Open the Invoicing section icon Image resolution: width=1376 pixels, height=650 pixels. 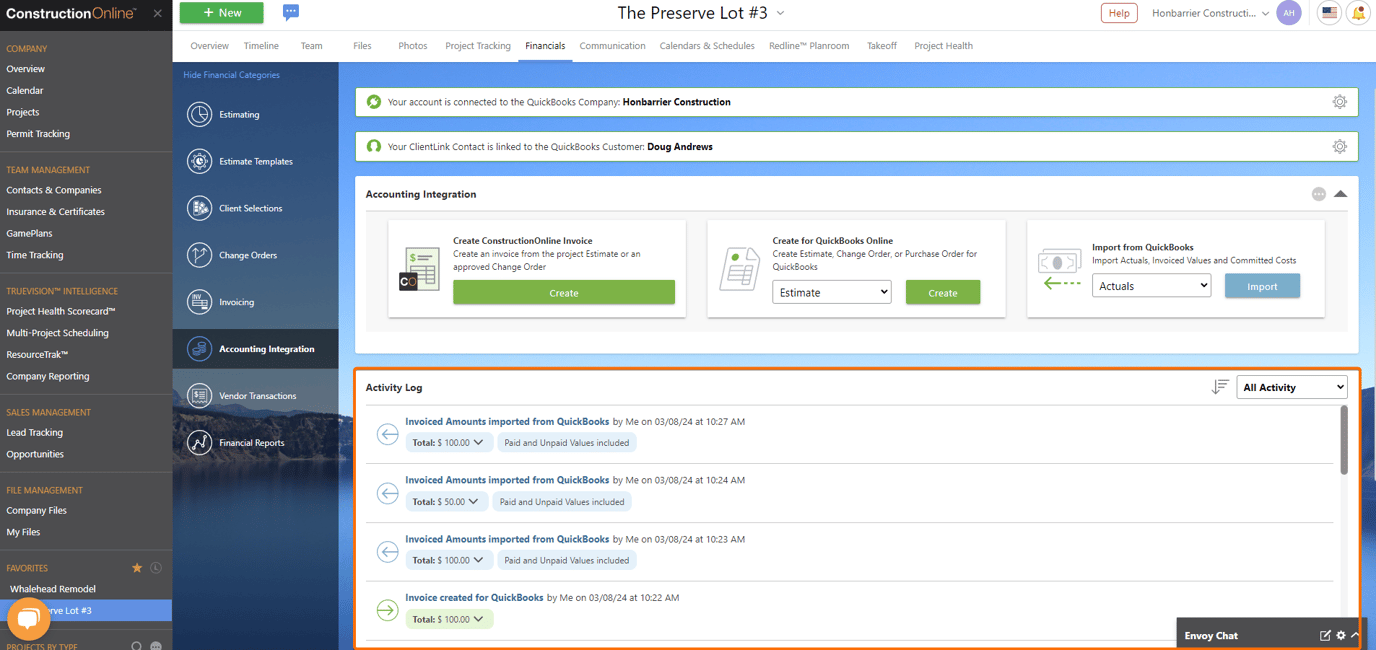click(201, 301)
